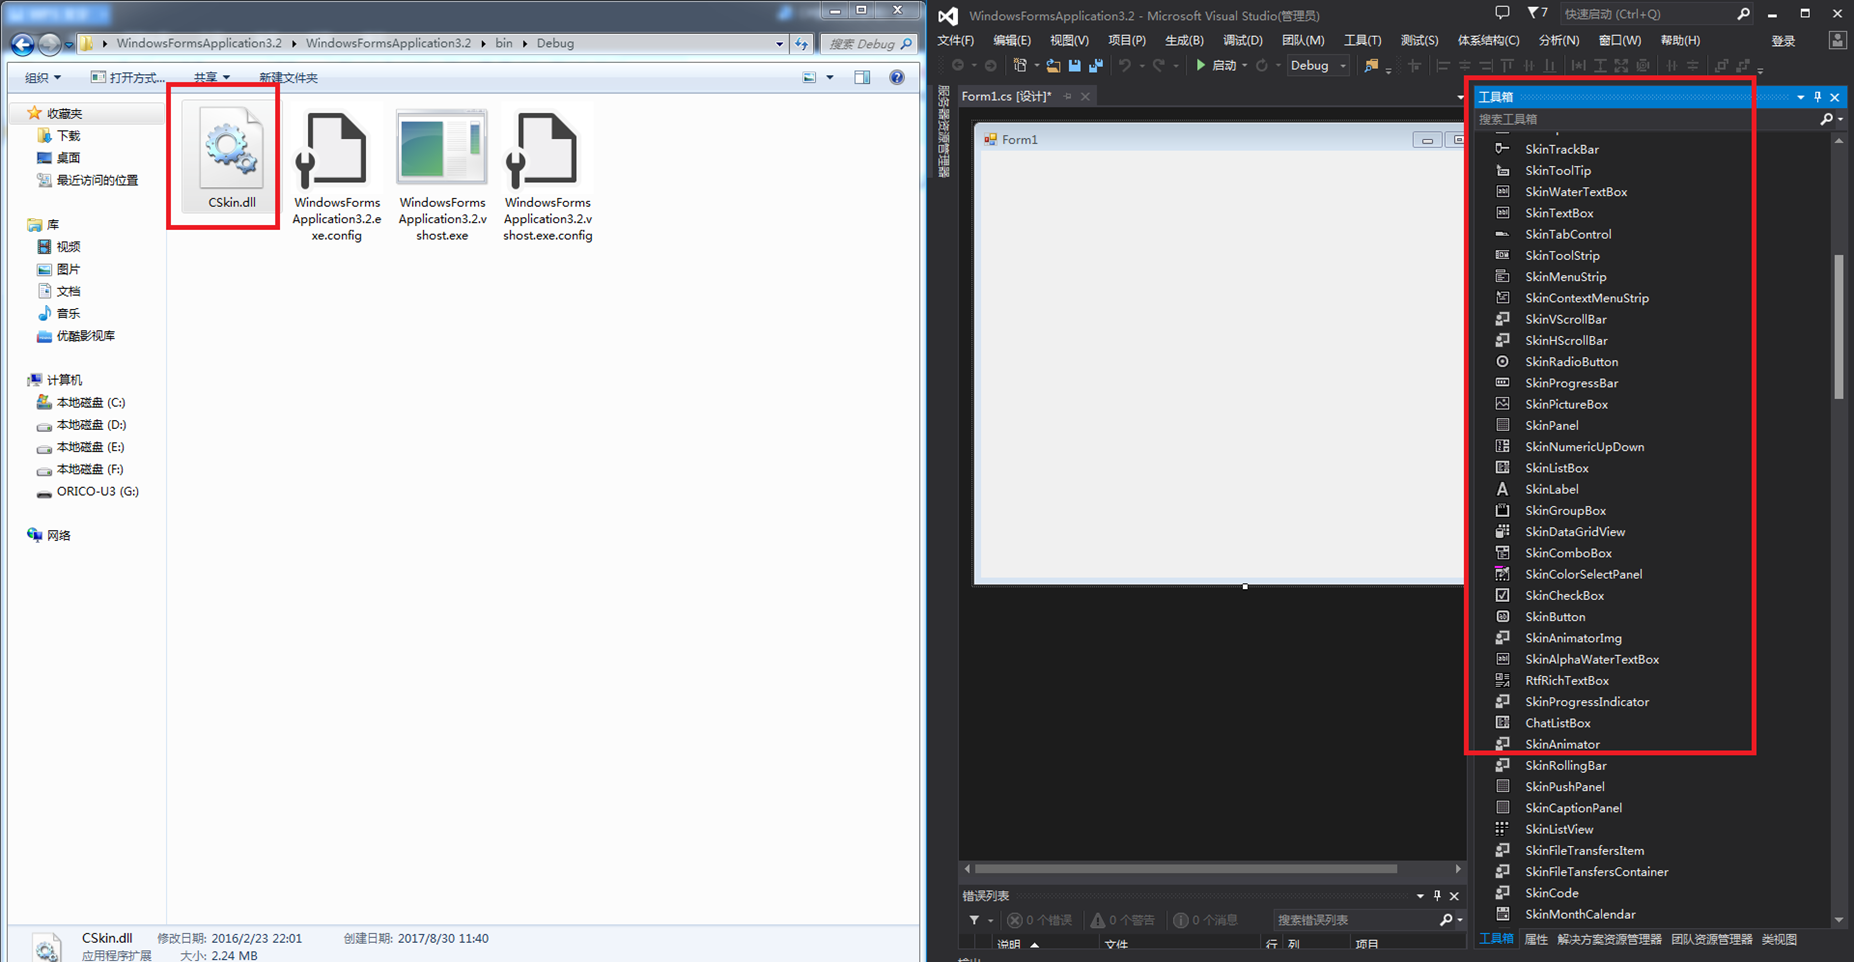
Task: Open error list panel options dropdown
Action: coord(1420,896)
